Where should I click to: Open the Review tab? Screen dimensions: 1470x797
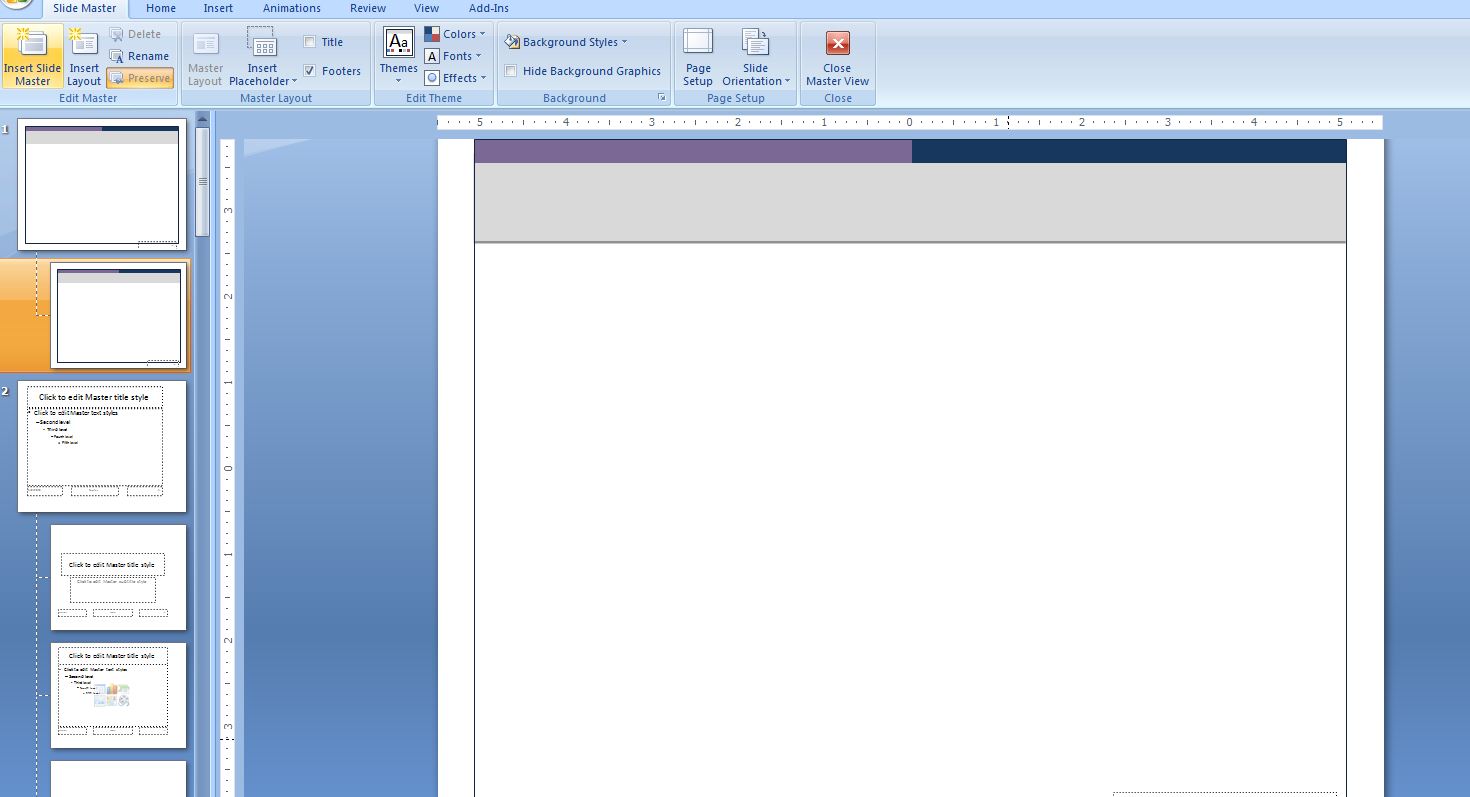click(x=368, y=8)
